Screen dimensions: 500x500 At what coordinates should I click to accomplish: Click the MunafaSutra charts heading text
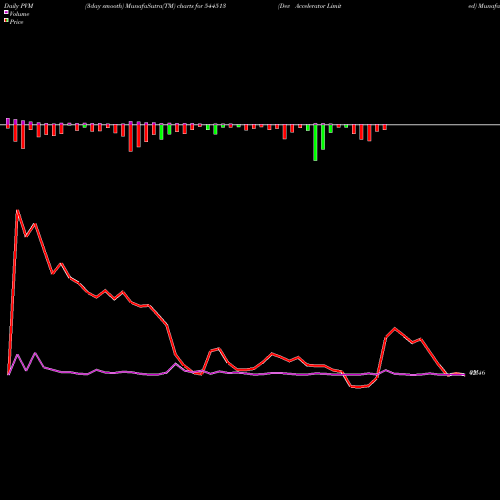tap(155, 6)
